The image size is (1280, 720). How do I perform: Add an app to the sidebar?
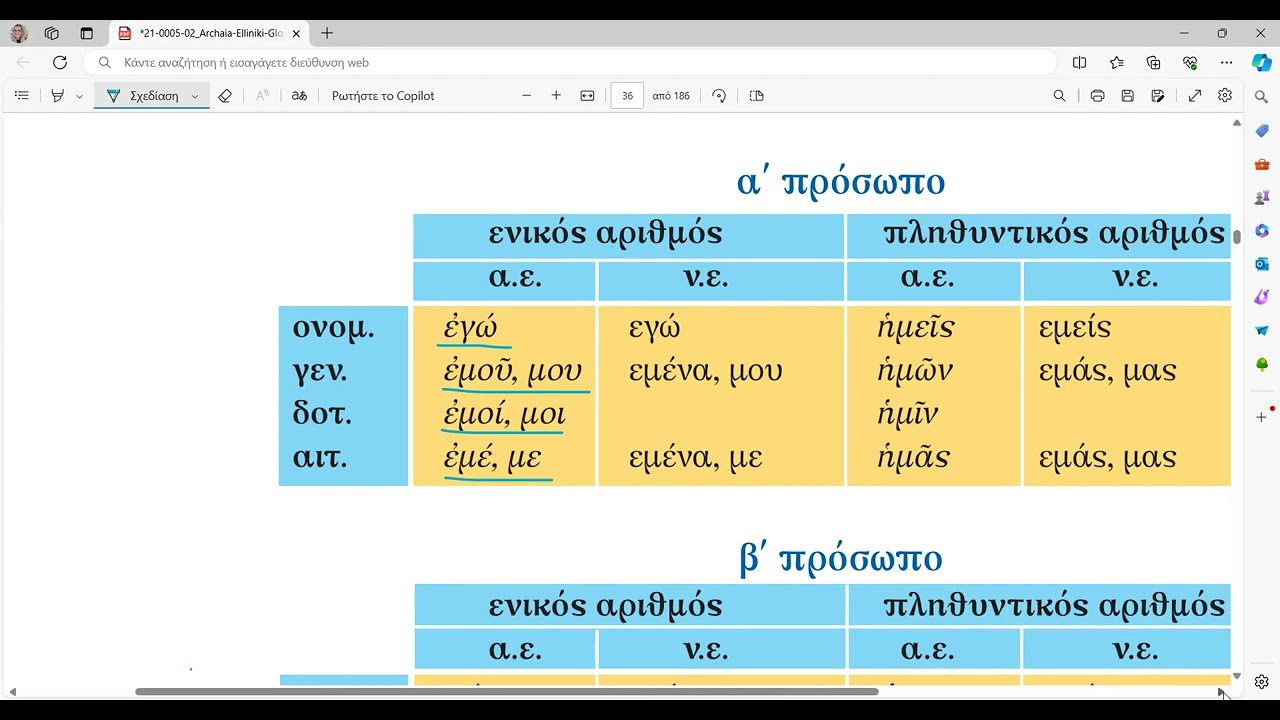click(x=1261, y=417)
